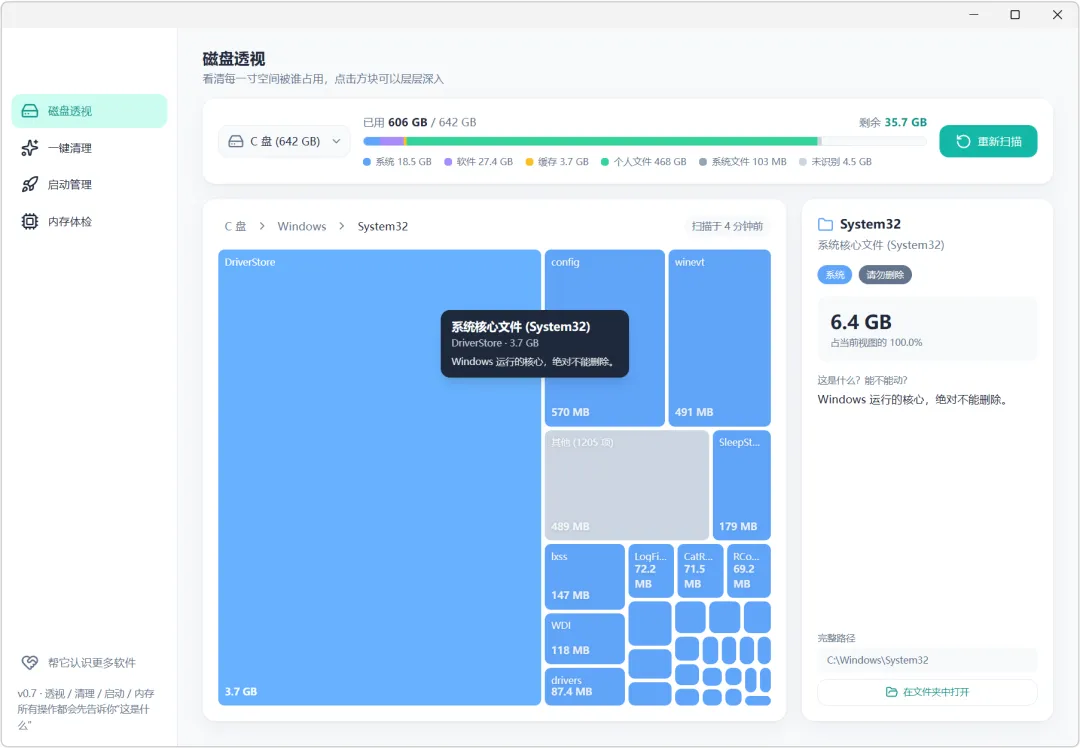Open the WDI 118 MB block
Screen dimensions: 1080x748
[x=585, y=638]
